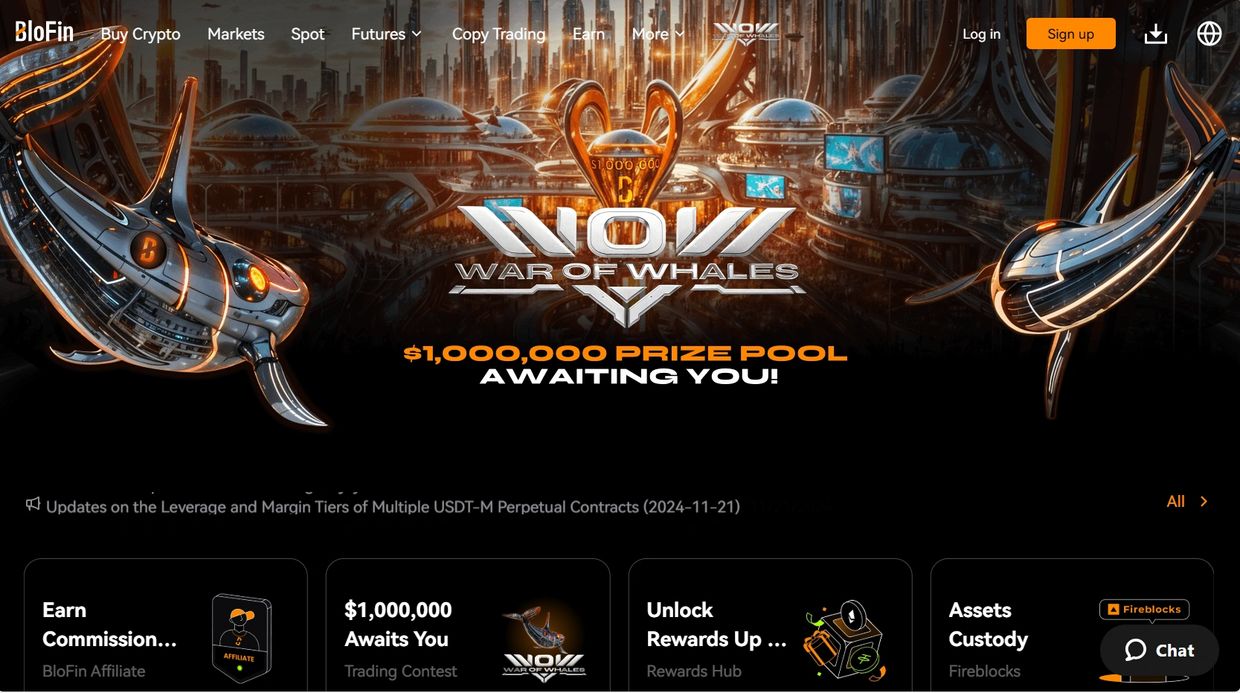
Task: Open the globe language selector icon
Action: [x=1209, y=34]
